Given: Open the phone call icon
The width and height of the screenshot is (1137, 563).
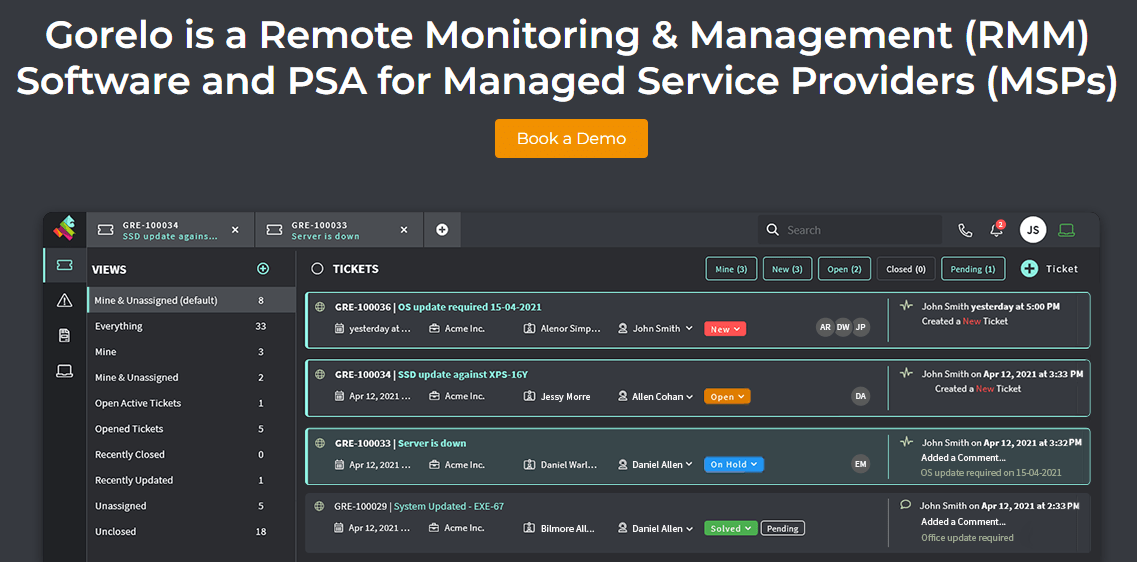Looking at the screenshot, I should click(965, 230).
